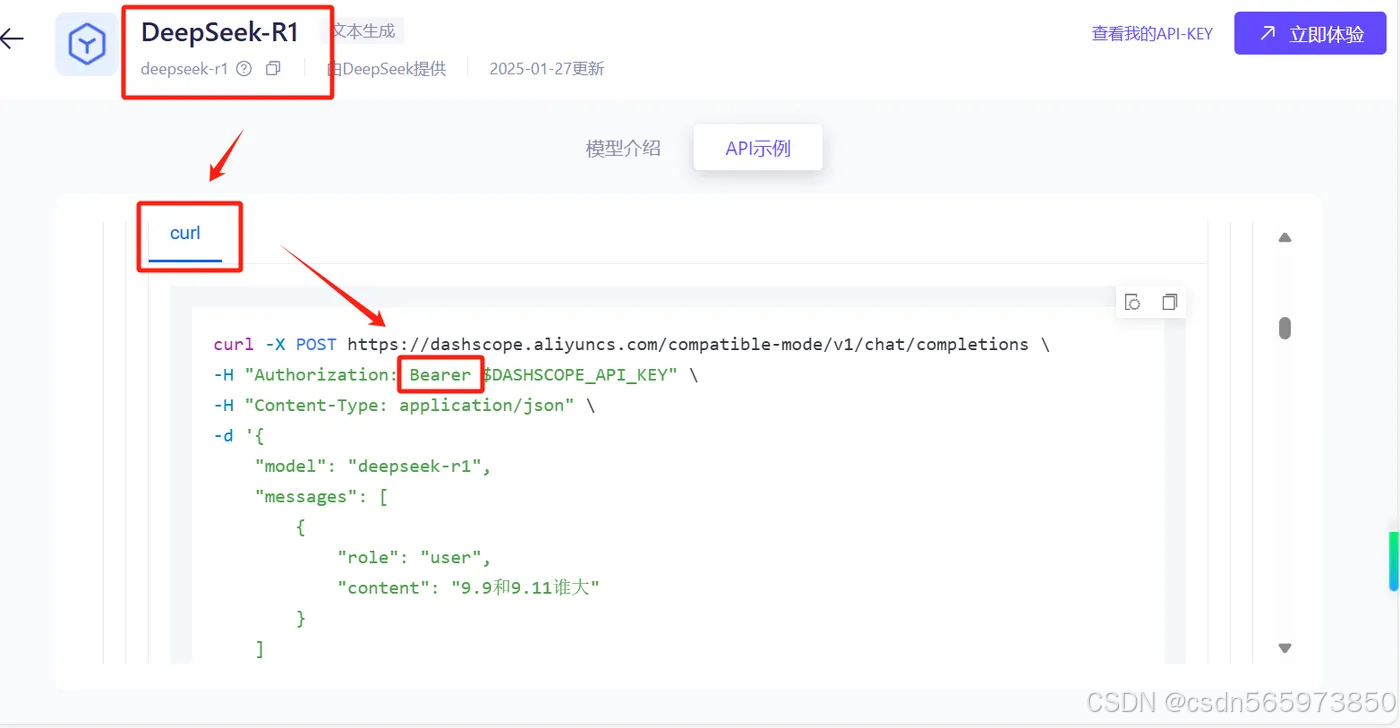This screenshot has width=1400, height=728.
Task: Click the green side panel handle
Action: 1394,561
